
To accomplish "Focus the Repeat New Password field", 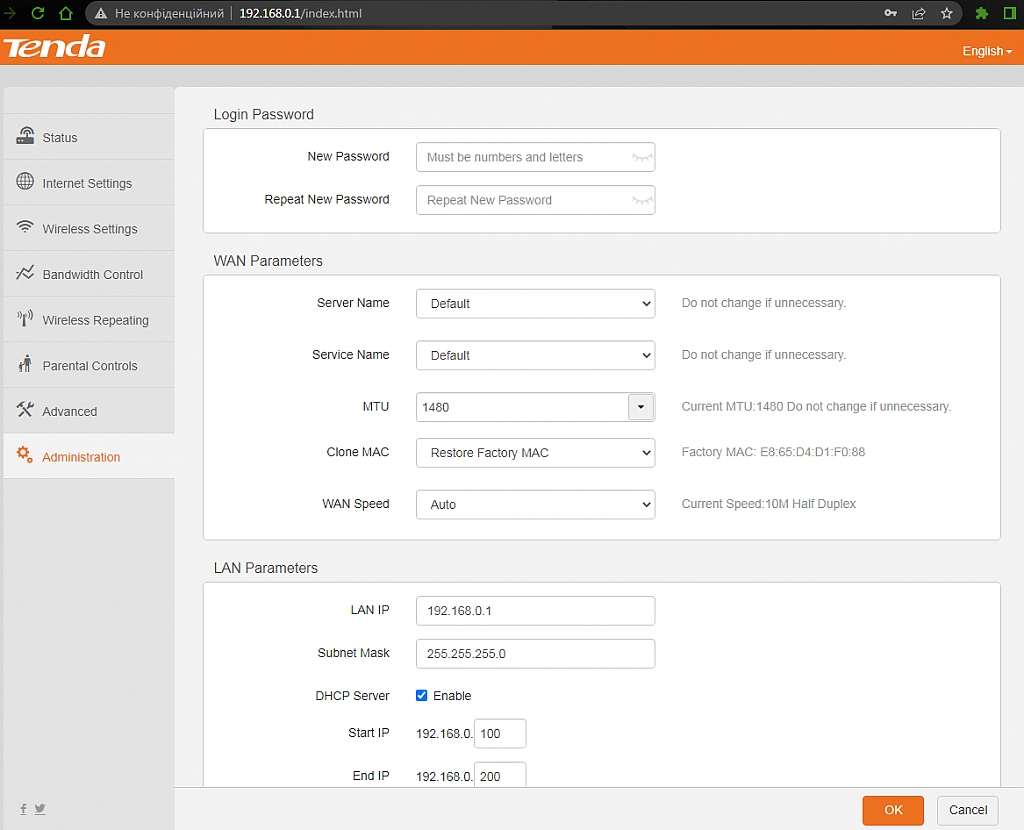I will (x=536, y=200).
